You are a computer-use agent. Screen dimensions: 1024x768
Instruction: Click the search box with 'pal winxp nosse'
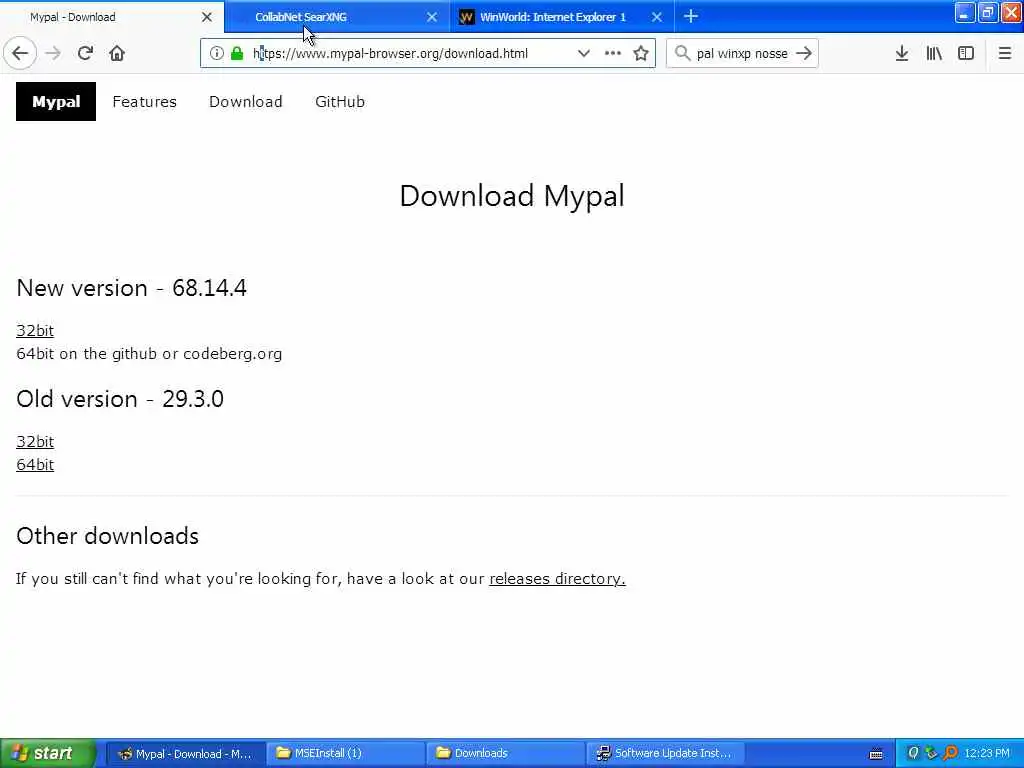click(742, 54)
